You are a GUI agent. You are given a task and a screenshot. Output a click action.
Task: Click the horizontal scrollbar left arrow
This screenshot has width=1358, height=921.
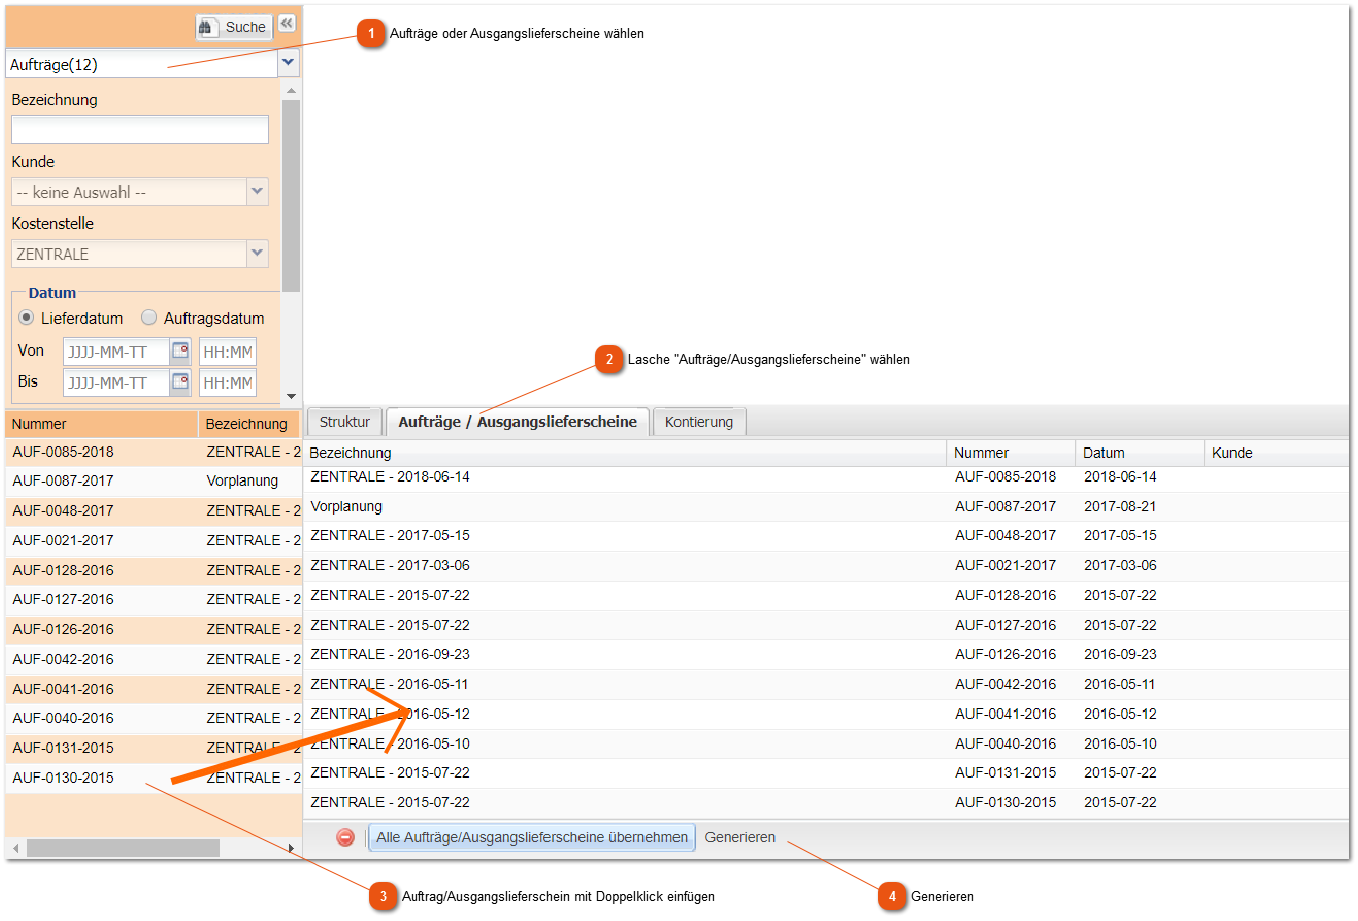pyautogui.click(x=15, y=848)
